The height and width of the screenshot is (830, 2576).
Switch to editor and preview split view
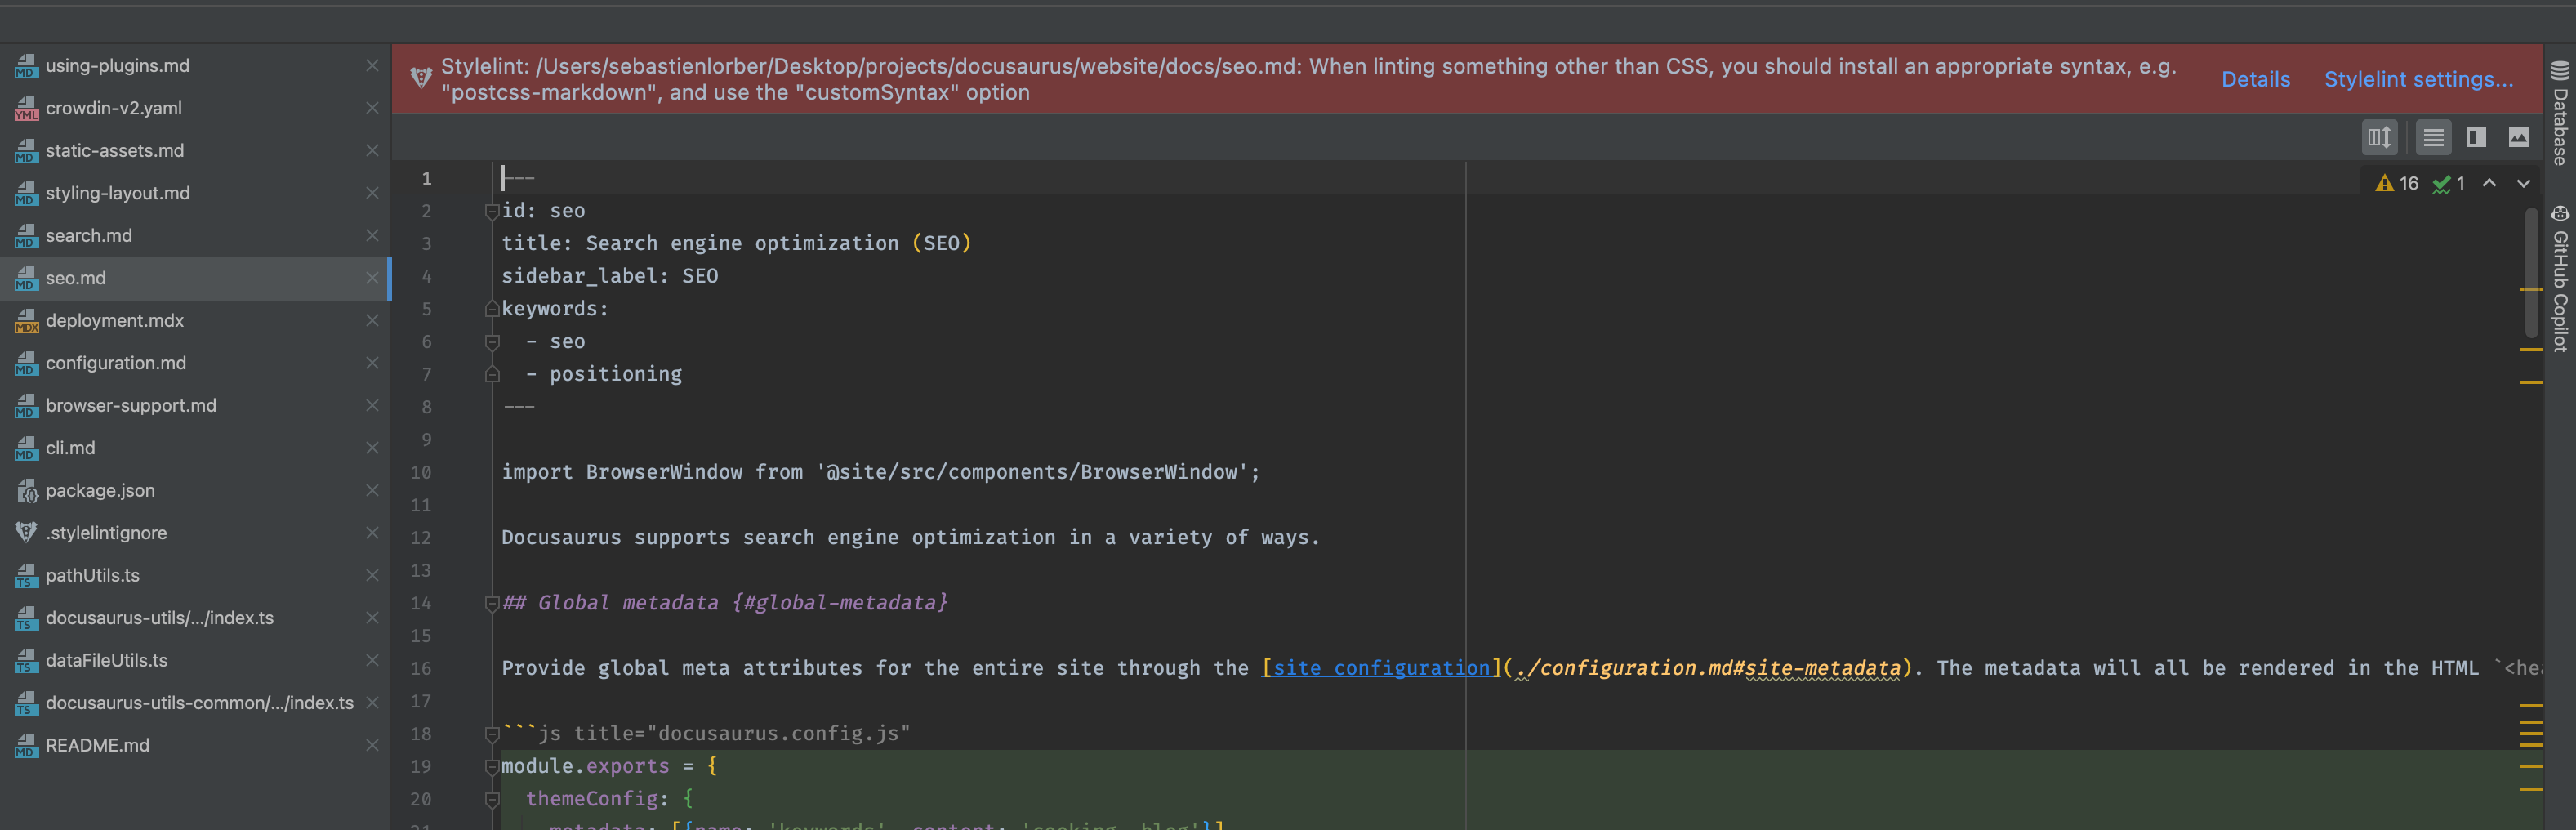pos(2475,137)
